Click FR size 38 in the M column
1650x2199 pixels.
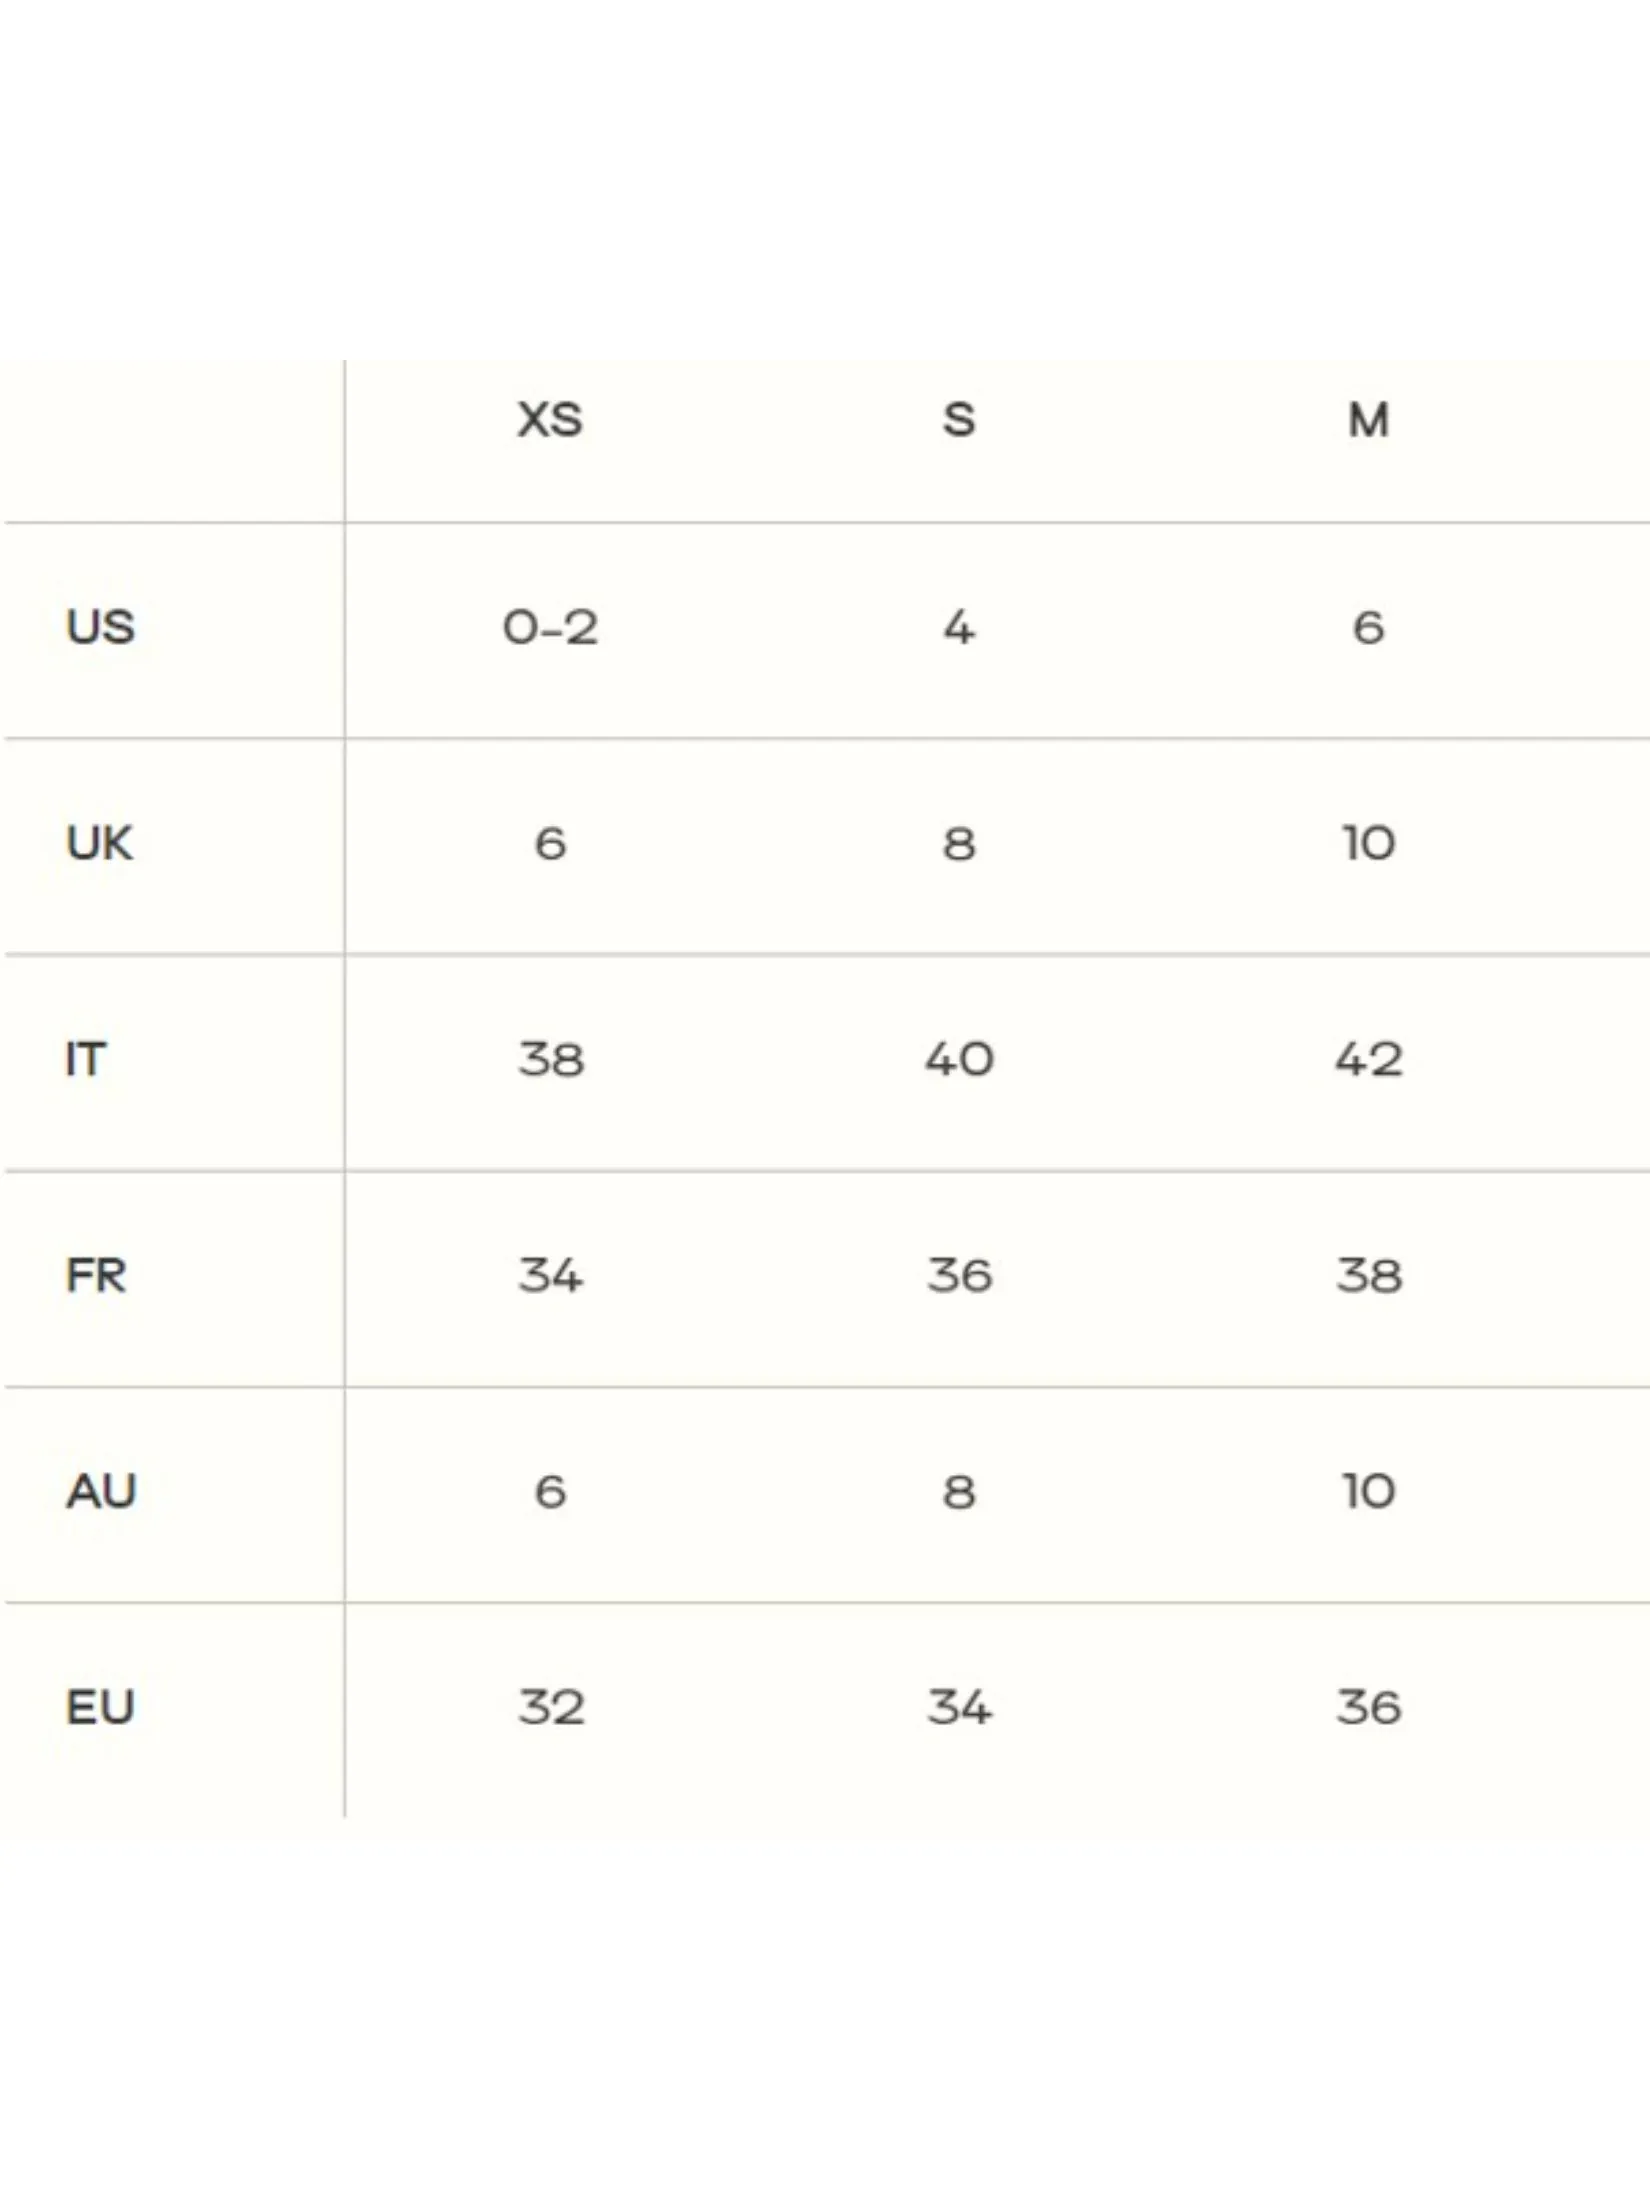click(1368, 1276)
